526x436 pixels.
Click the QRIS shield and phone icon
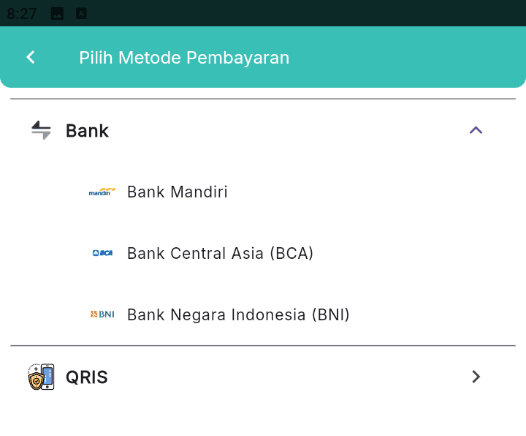(41, 377)
